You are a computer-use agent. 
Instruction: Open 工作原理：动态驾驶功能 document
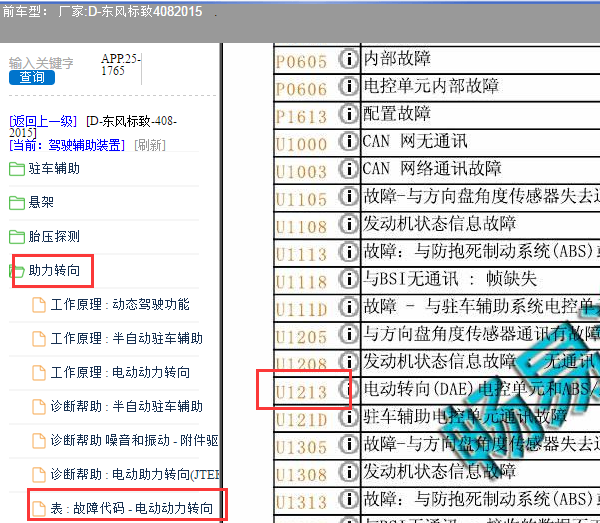click(x=120, y=305)
